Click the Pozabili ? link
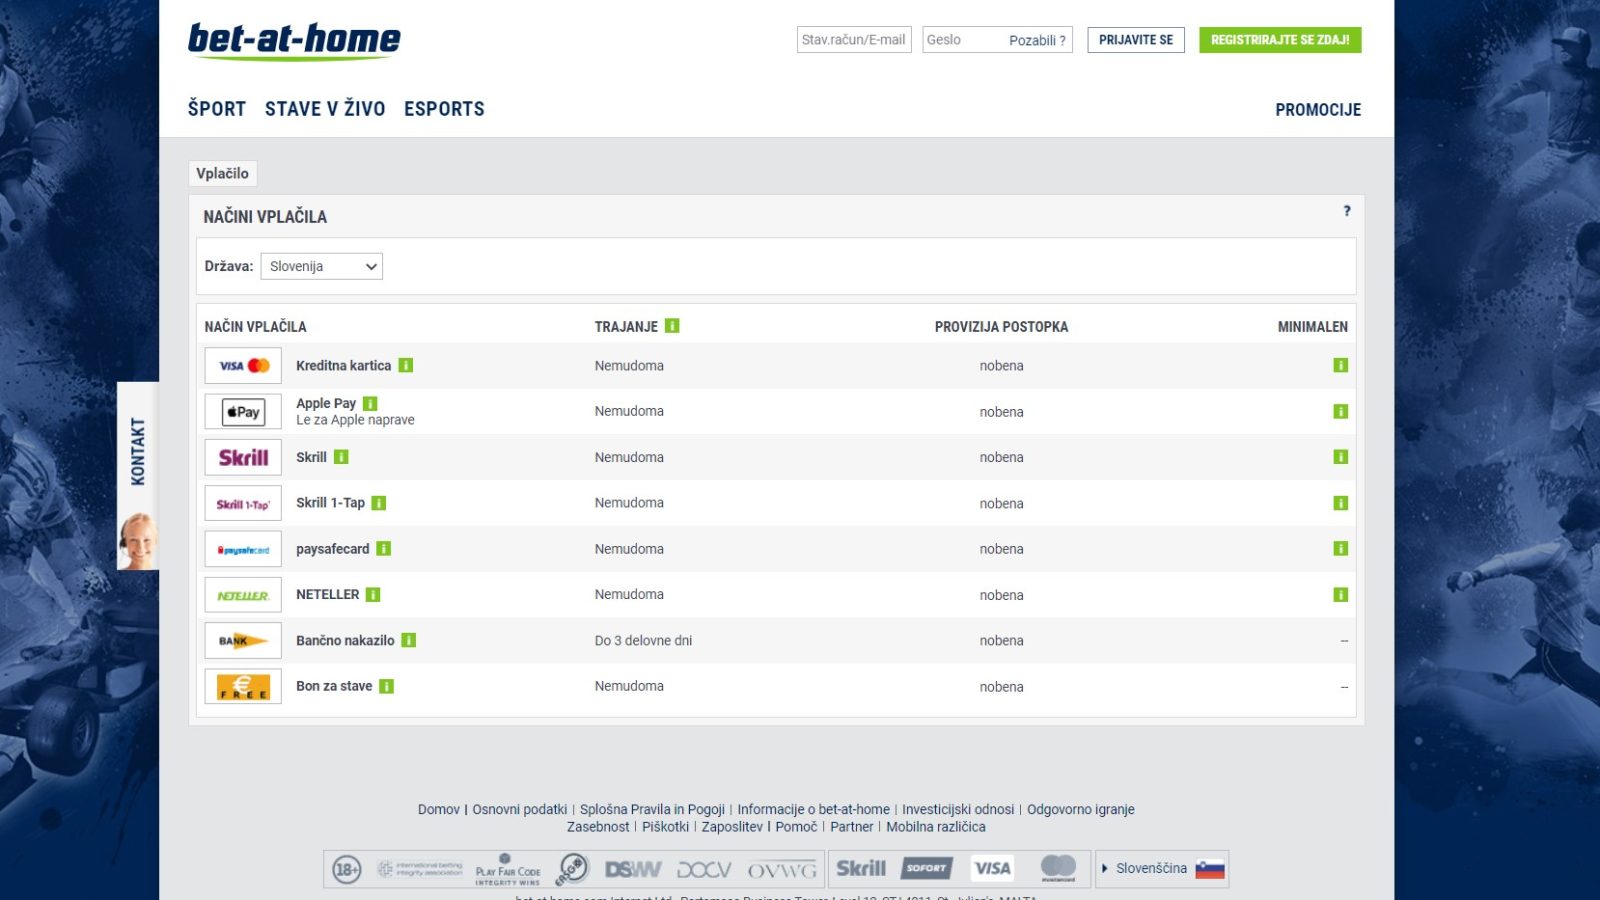Viewport: 1600px width, 900px height. pyautogui.click(x=1037, y=40)
